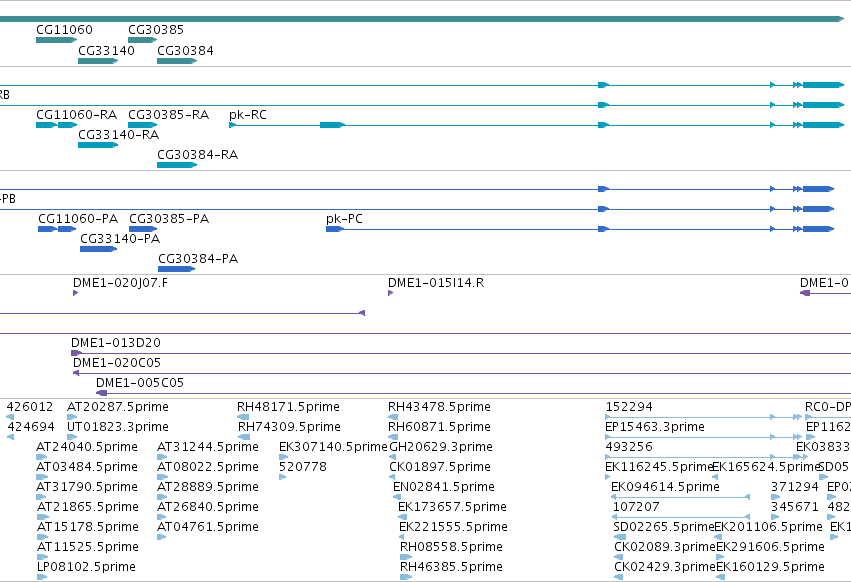This screenshot has width=851, height=582.
Task: Select AT24040.5prime EST
Action: [42, 457]
